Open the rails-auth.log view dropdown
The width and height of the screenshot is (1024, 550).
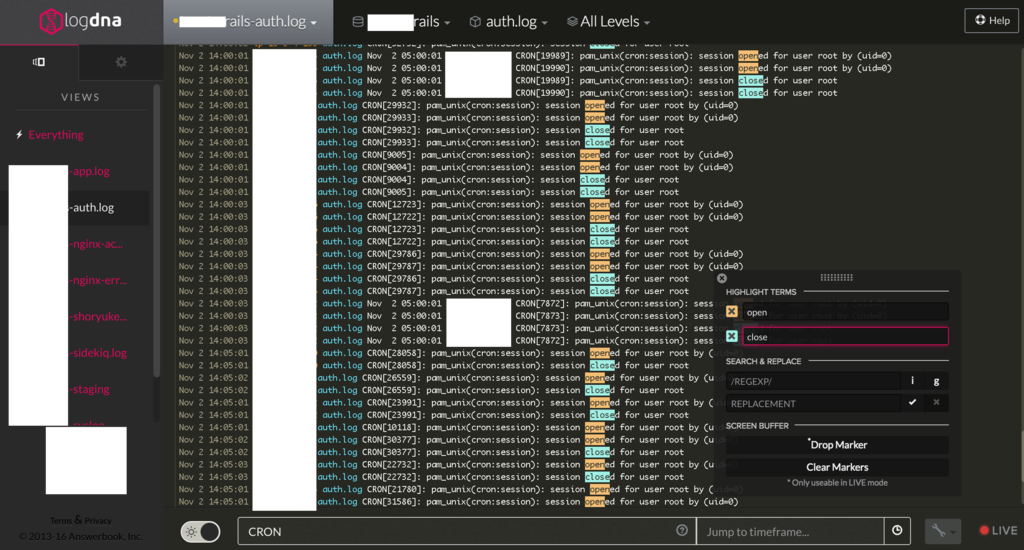click(x=248, y=22)
